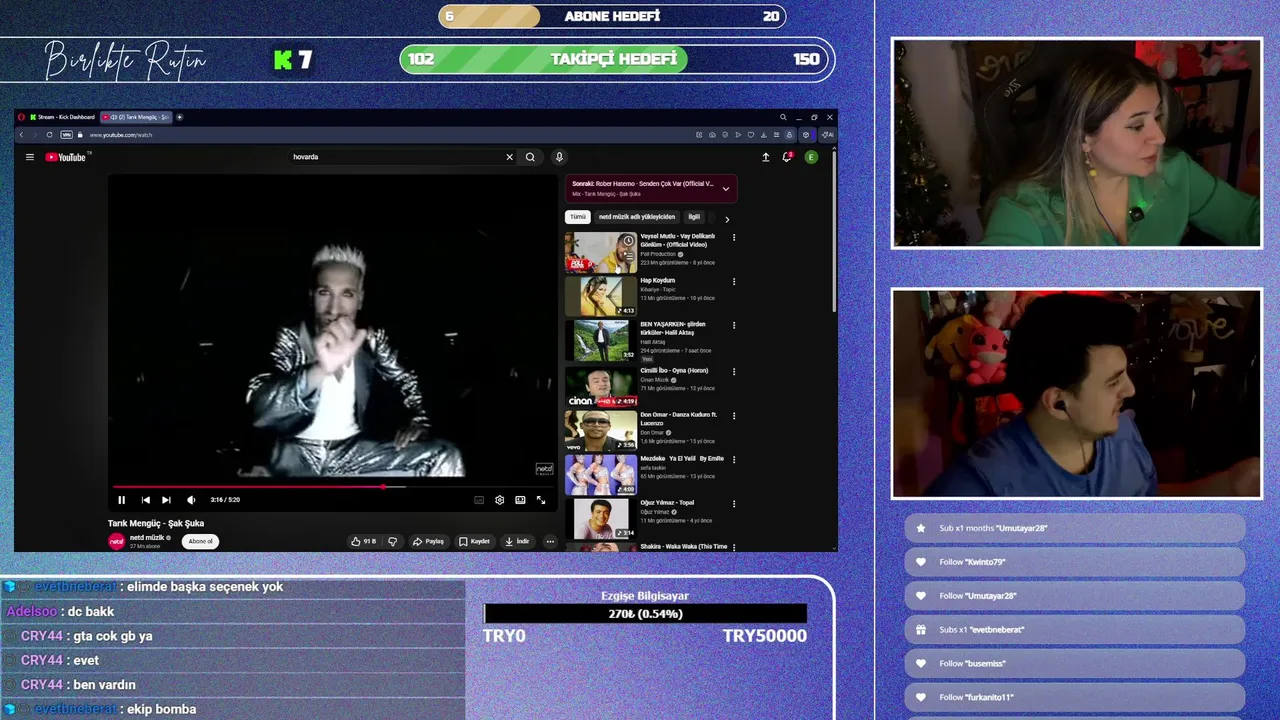Open options for 'Veysel Mutlu - Vay Delikanlı Gönlüm'
This screenshot has height=720, width=1280.
pos(734,238)
